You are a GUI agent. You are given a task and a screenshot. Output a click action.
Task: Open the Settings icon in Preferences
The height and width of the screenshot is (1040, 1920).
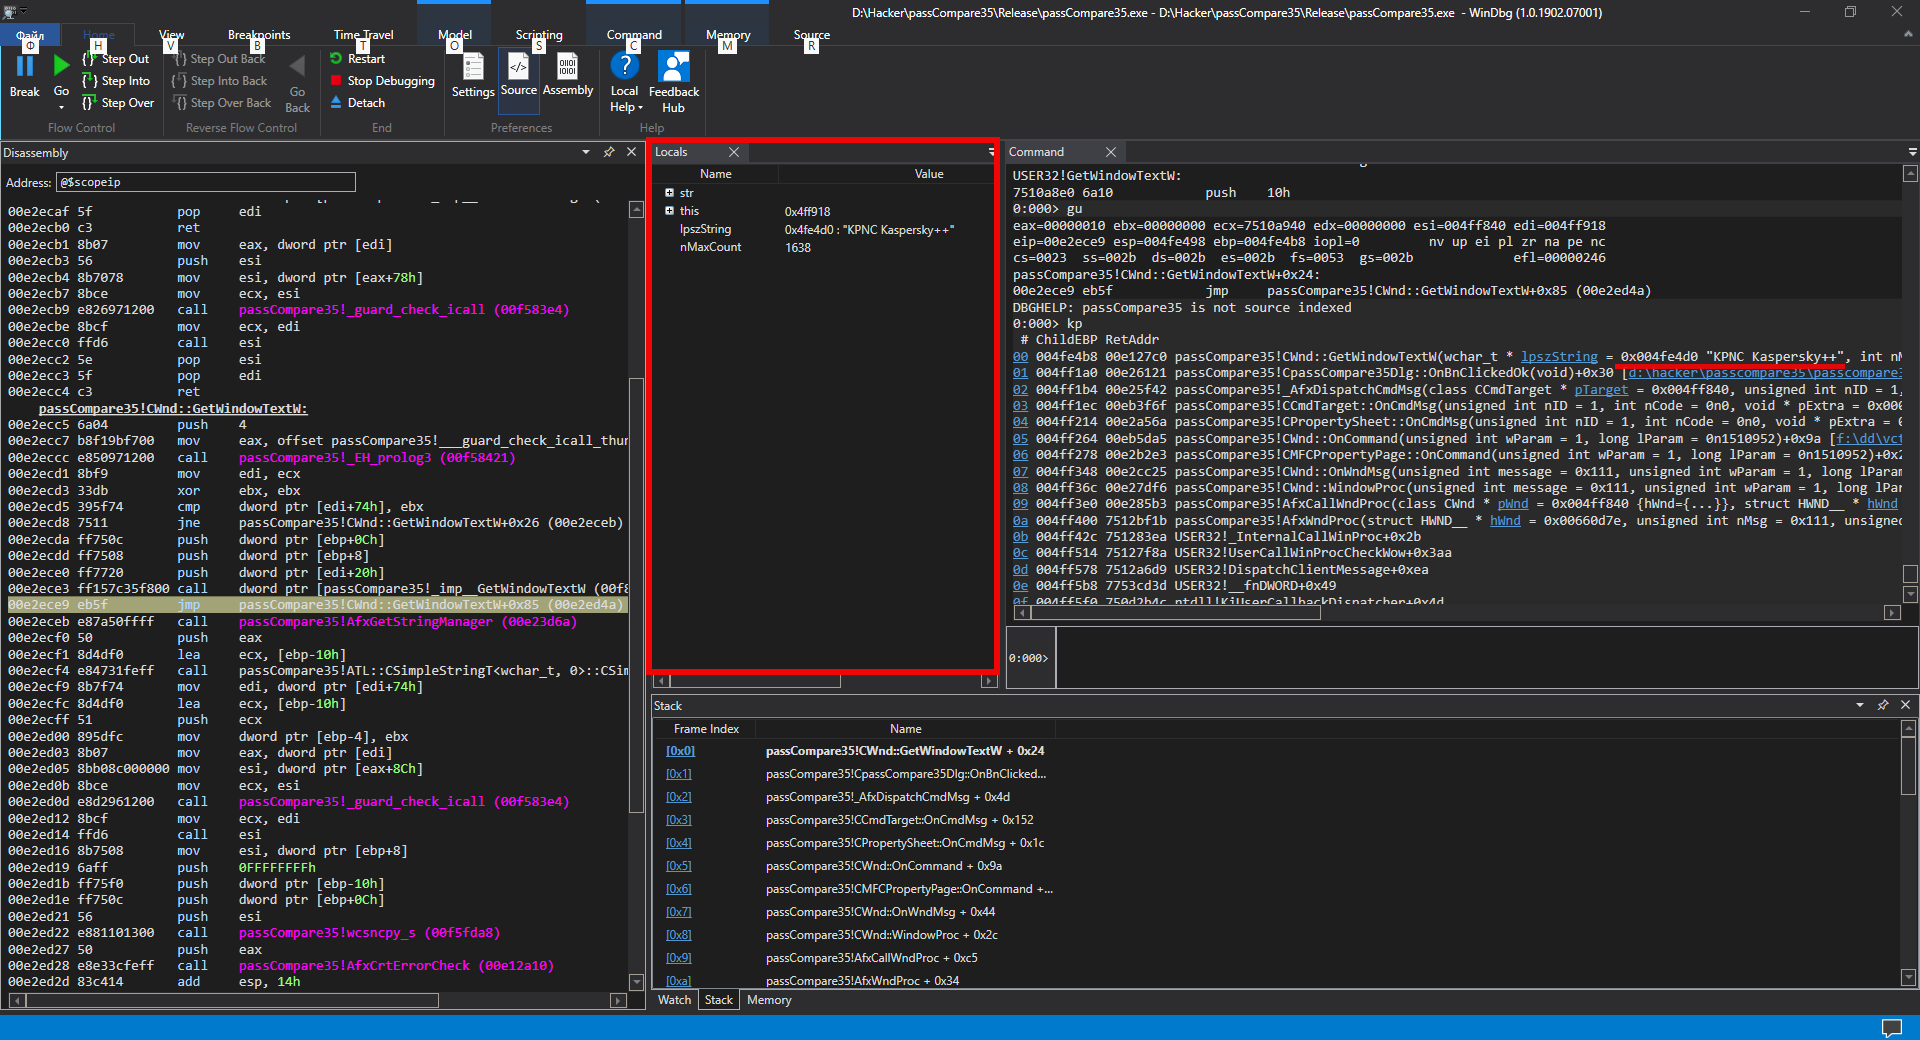pos(473,68)
